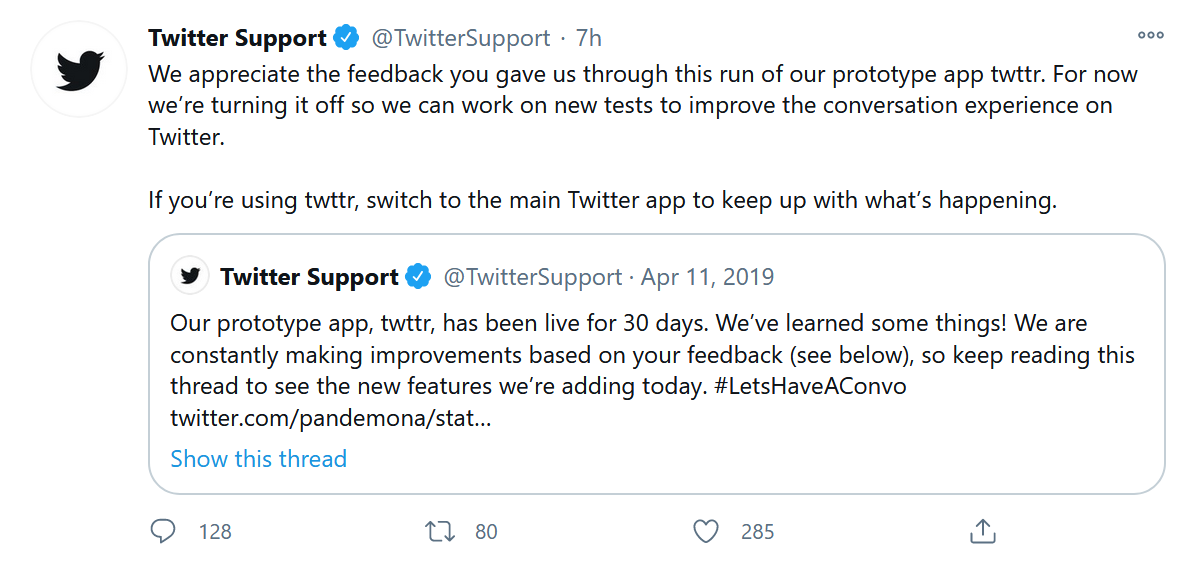
Task: Click the Apr 11, 2019 date
Action: click(x=707, y=277)
